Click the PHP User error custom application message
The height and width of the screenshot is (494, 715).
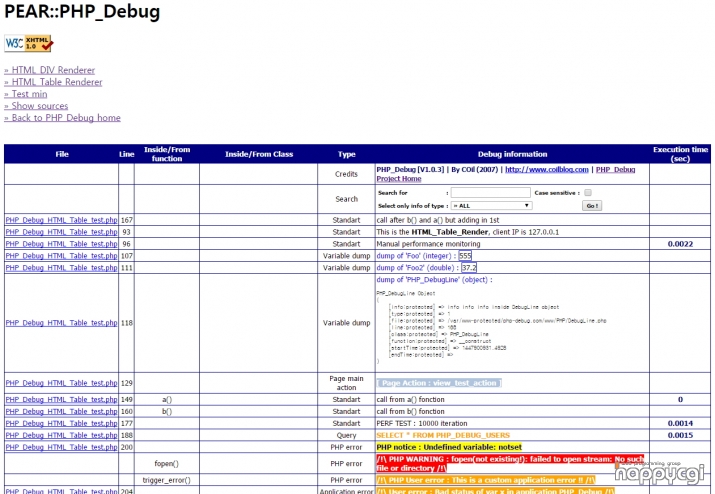pyautogui.click(x=486, y=480)
